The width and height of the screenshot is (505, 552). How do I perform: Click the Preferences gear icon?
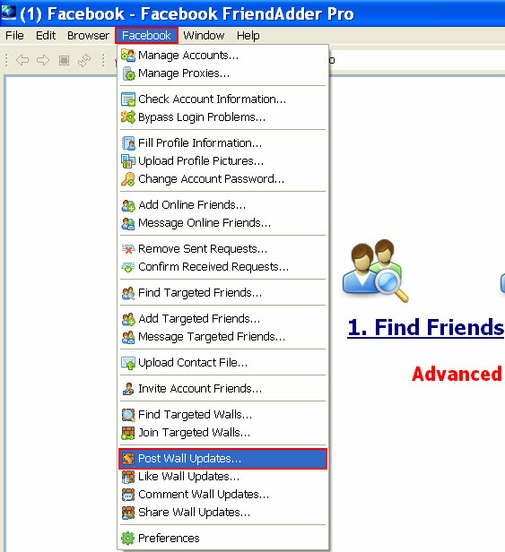pos(128,538)
